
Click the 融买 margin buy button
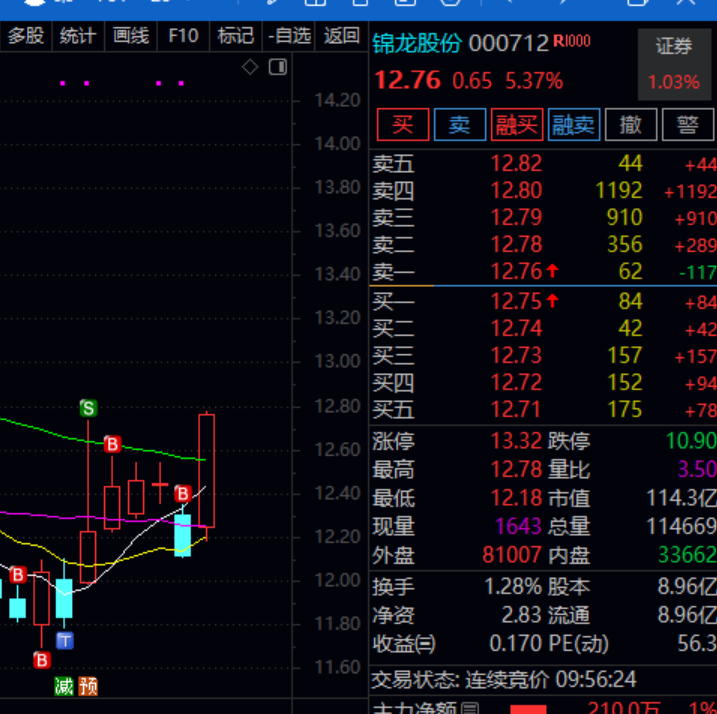pos(517,124)
